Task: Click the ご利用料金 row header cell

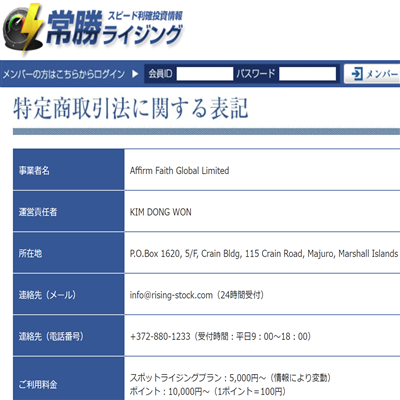Action: [x=69, y=379]
